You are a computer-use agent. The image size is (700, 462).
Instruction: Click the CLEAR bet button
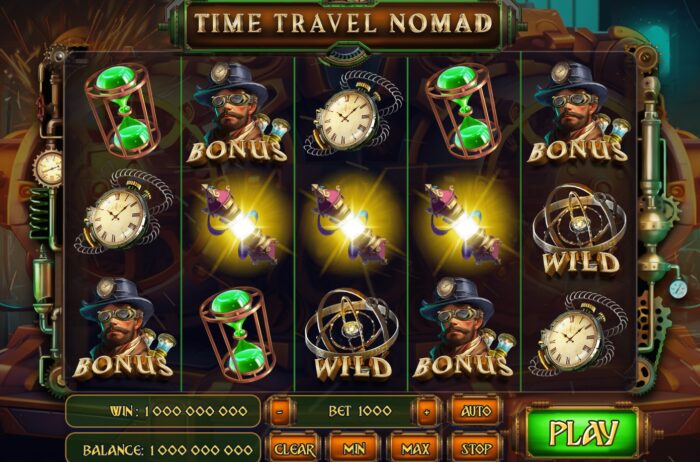point(294,448)
